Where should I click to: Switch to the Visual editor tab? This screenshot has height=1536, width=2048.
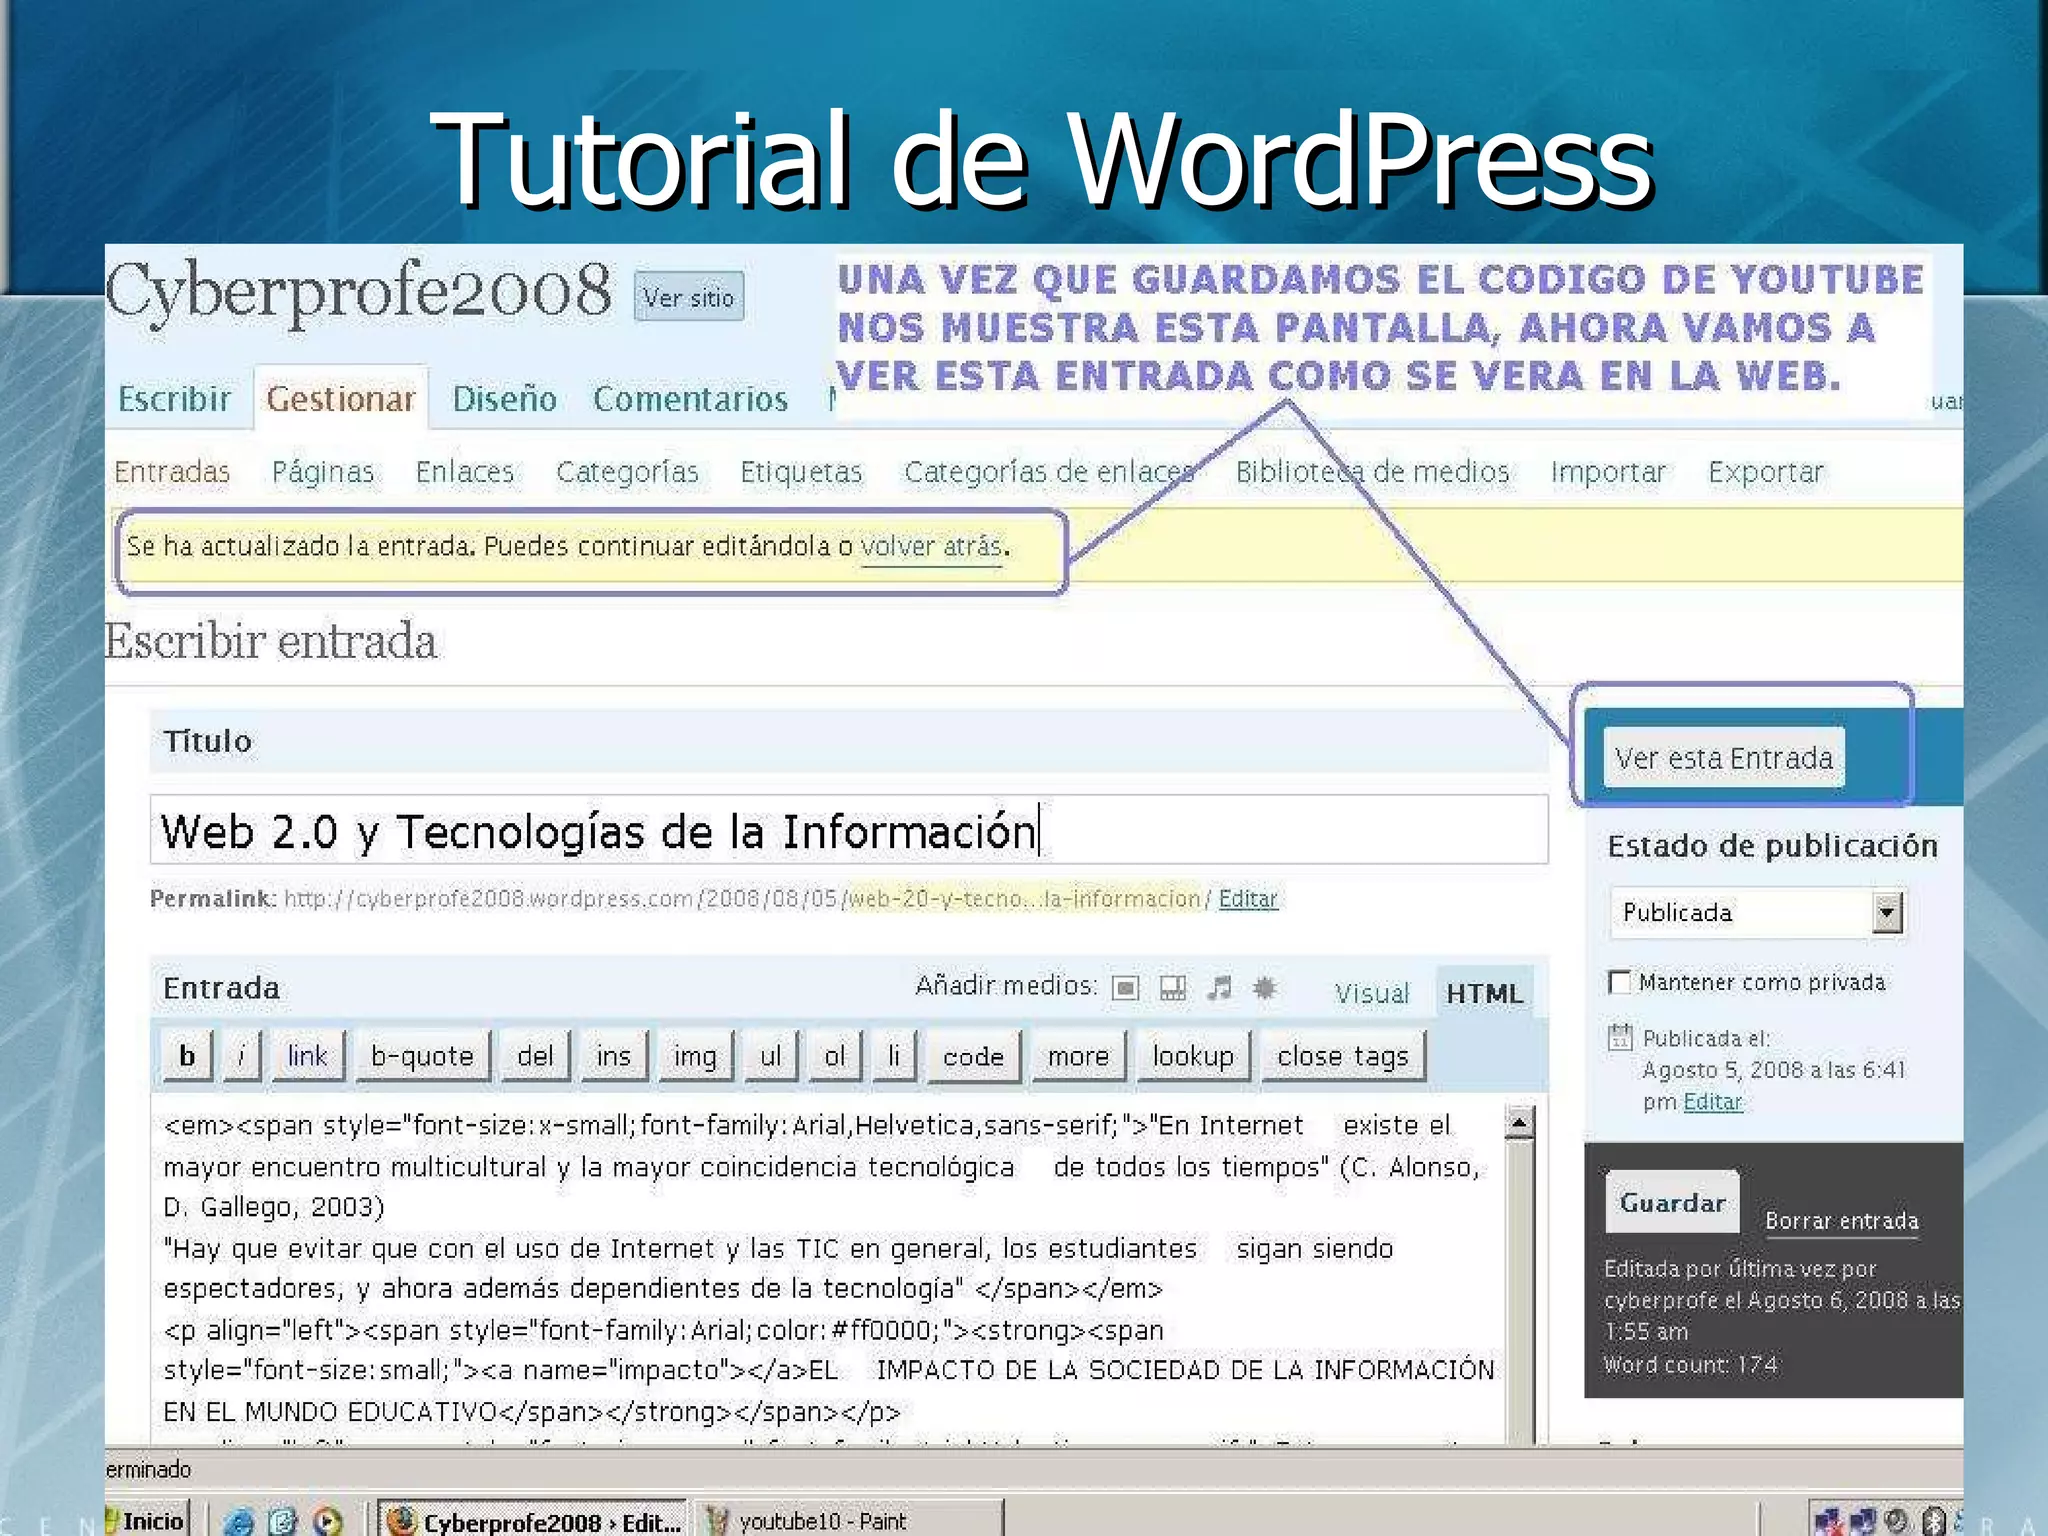point(1371,993)
